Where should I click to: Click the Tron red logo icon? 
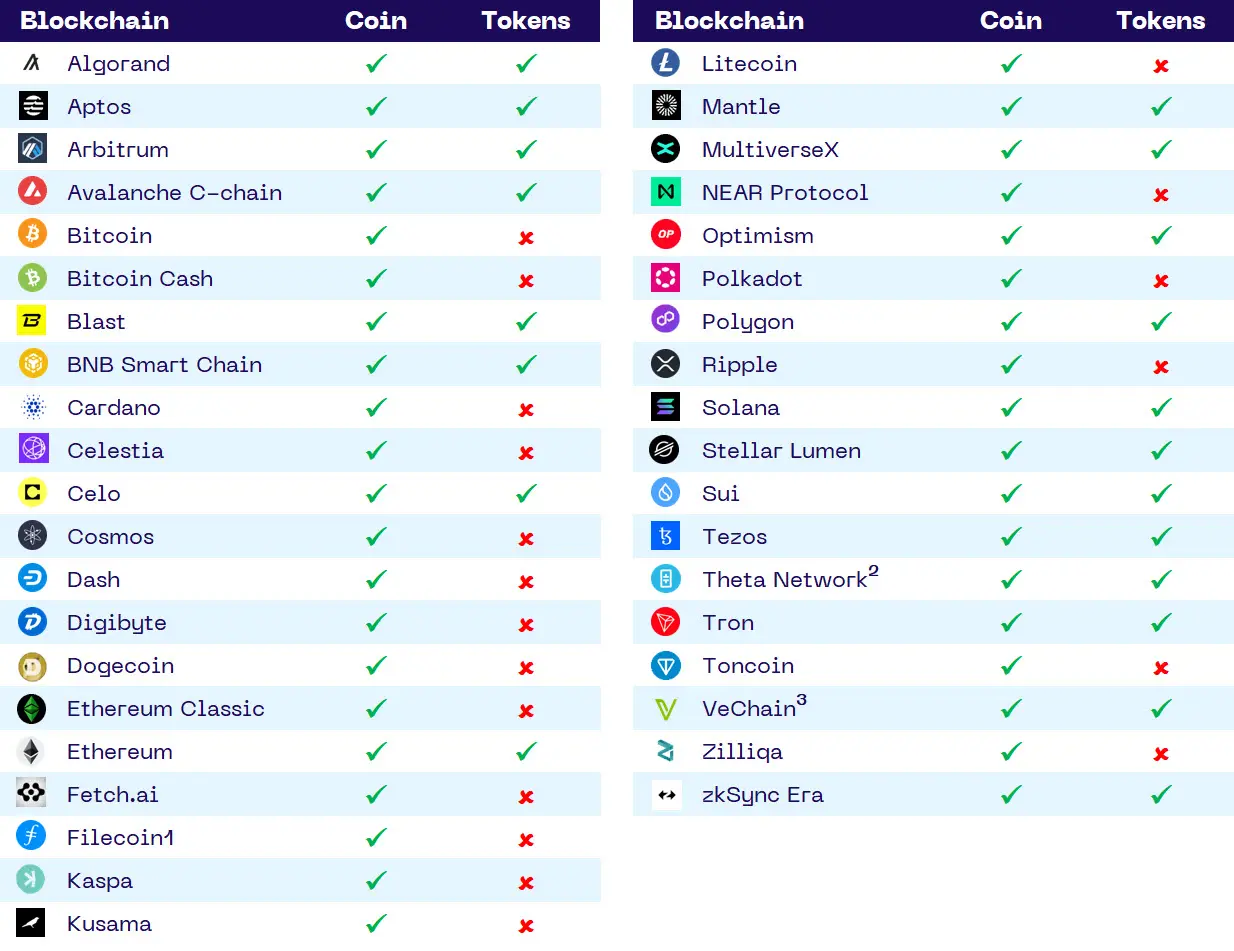click(x=665, y=622)
